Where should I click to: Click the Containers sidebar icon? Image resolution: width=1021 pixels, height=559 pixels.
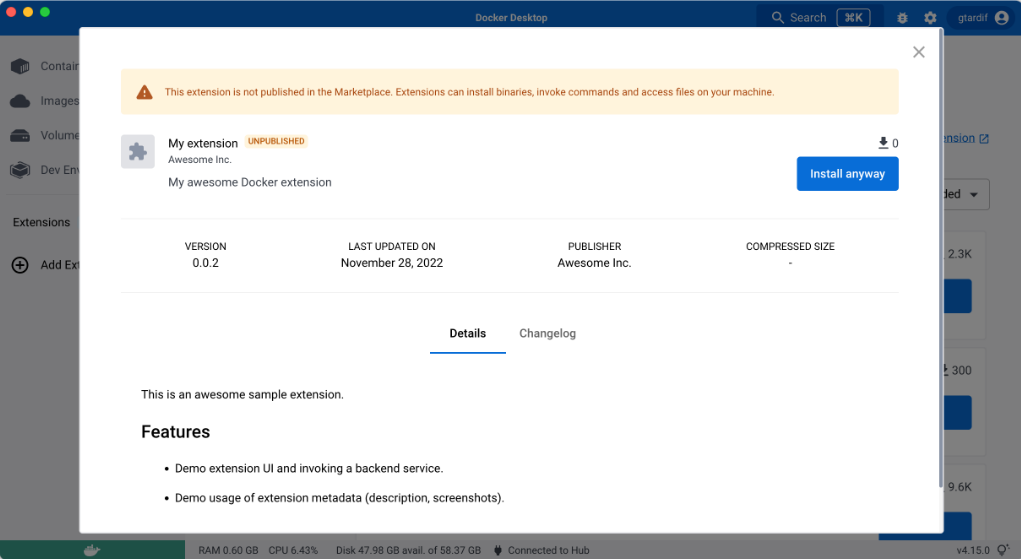coord(20,66)
